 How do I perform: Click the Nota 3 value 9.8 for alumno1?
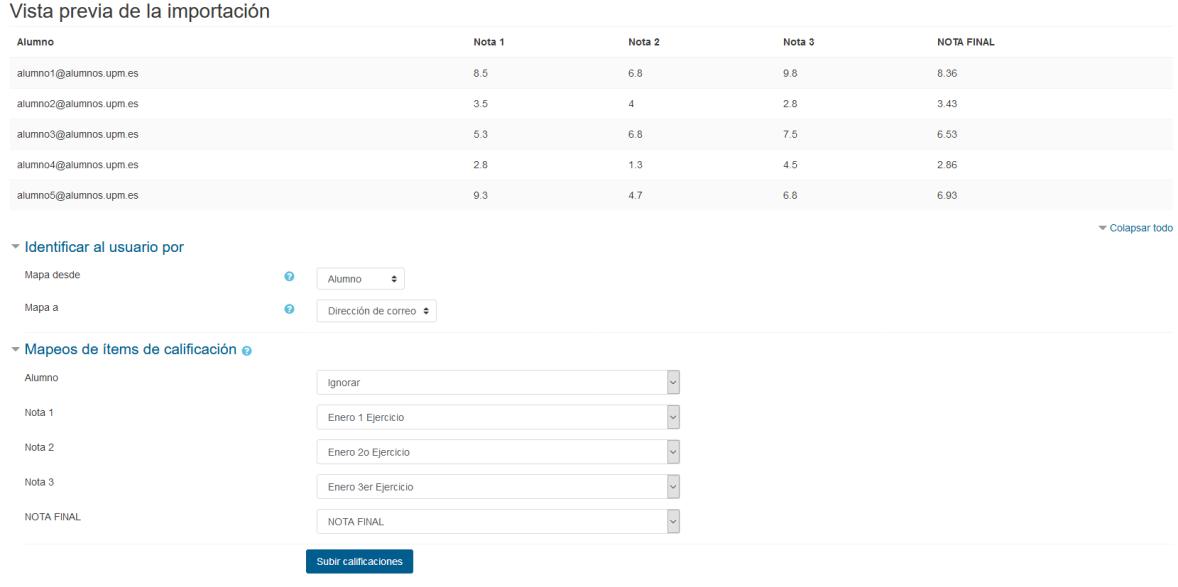[x=790, y=74]
